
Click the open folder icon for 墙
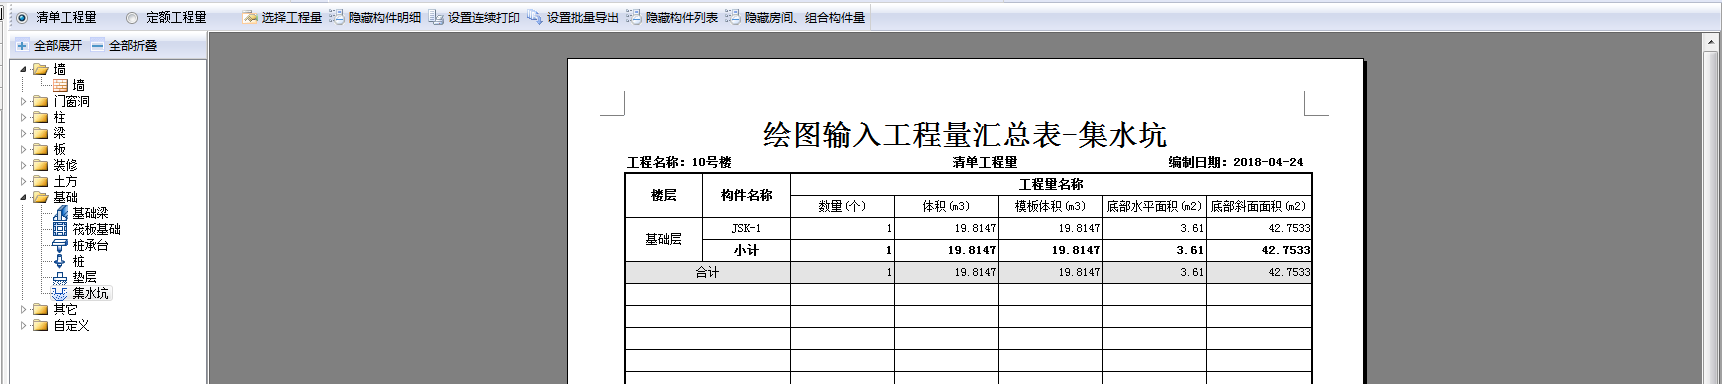[40, 69]
